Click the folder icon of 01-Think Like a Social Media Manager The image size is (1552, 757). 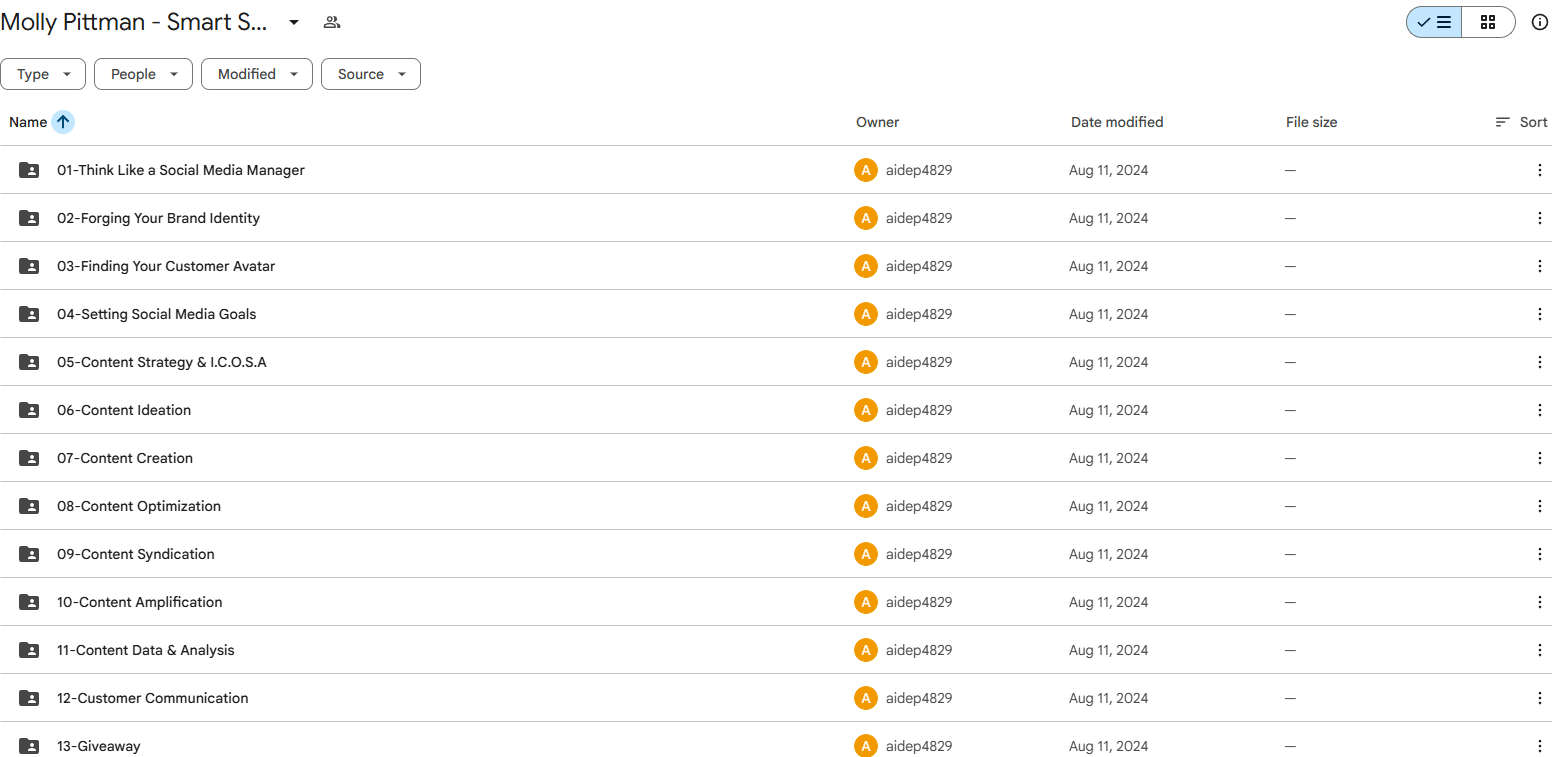(x=29, y=170)
